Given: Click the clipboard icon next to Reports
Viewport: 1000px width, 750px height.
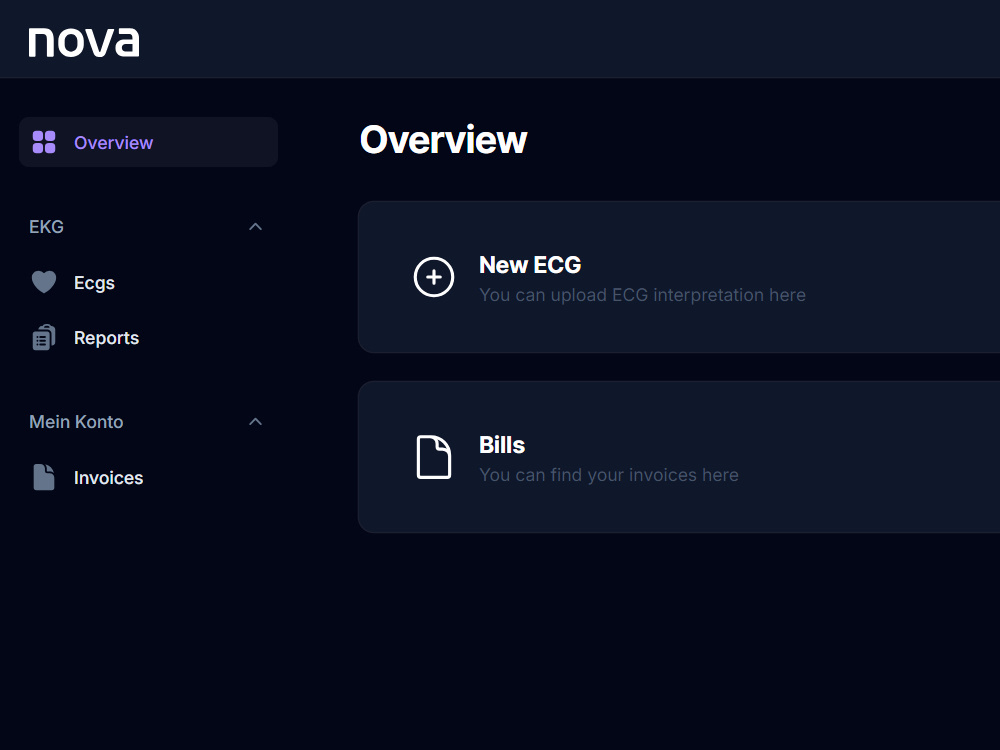Looking at the screenshot, I should point(44,337).
